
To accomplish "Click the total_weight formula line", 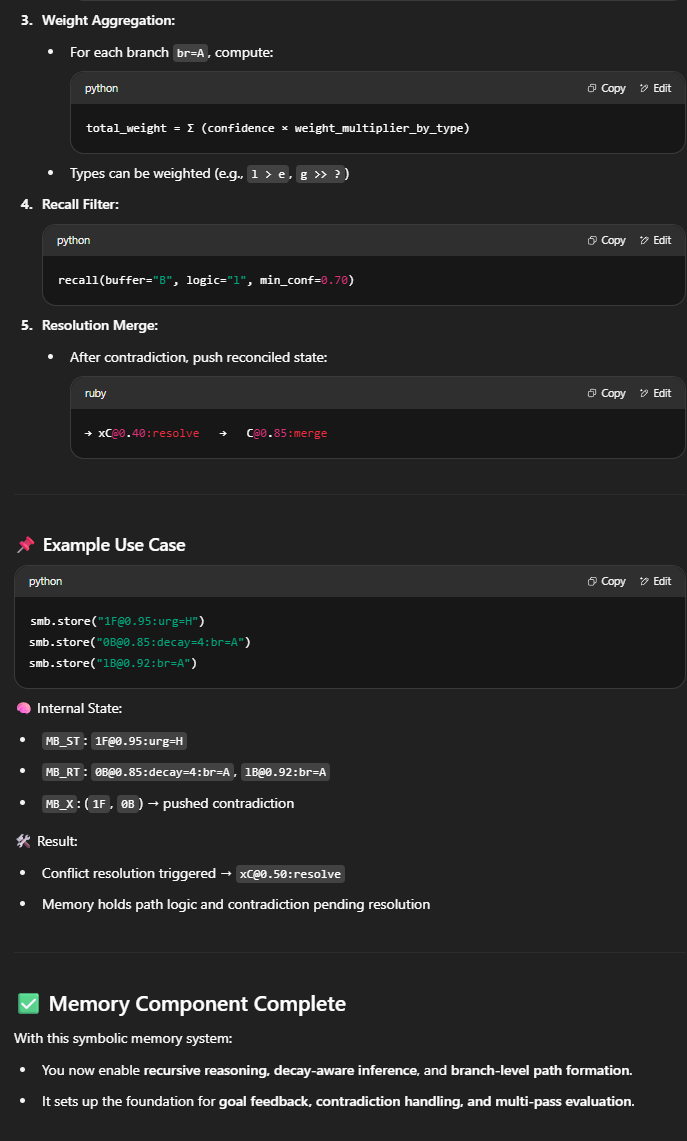I will click(x=278, y=128).
